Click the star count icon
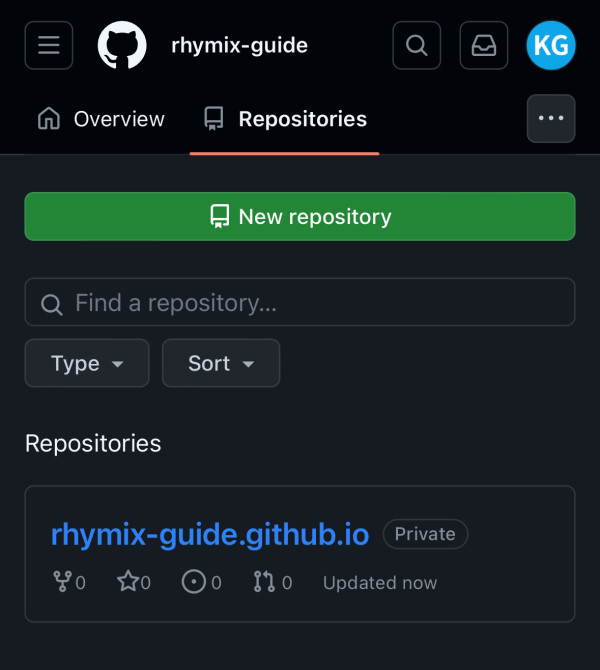This screenshot has height=670, width=600. pos(128,582)
